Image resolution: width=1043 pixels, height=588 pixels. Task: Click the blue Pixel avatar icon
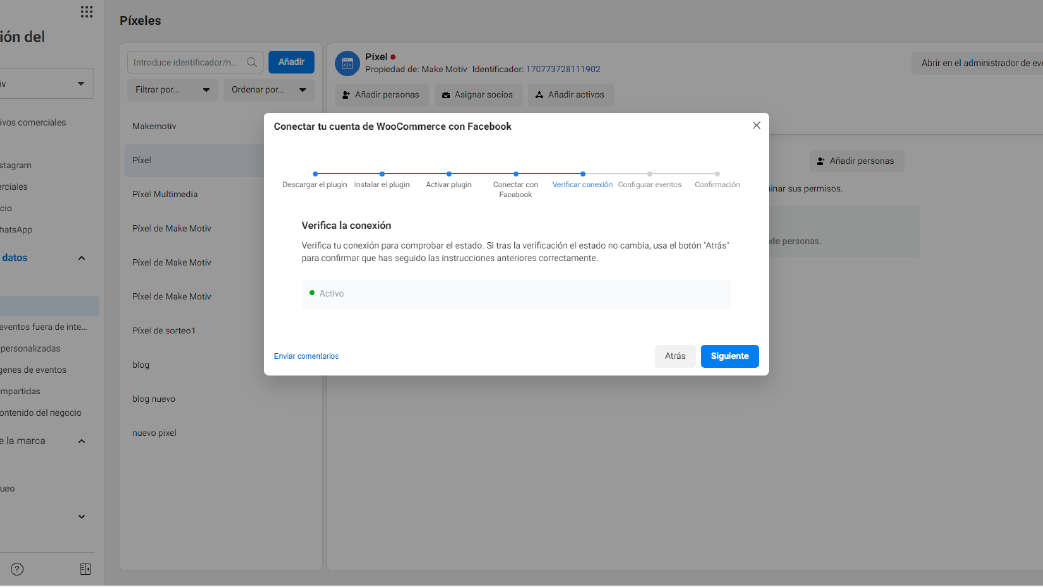pos(347,64)
